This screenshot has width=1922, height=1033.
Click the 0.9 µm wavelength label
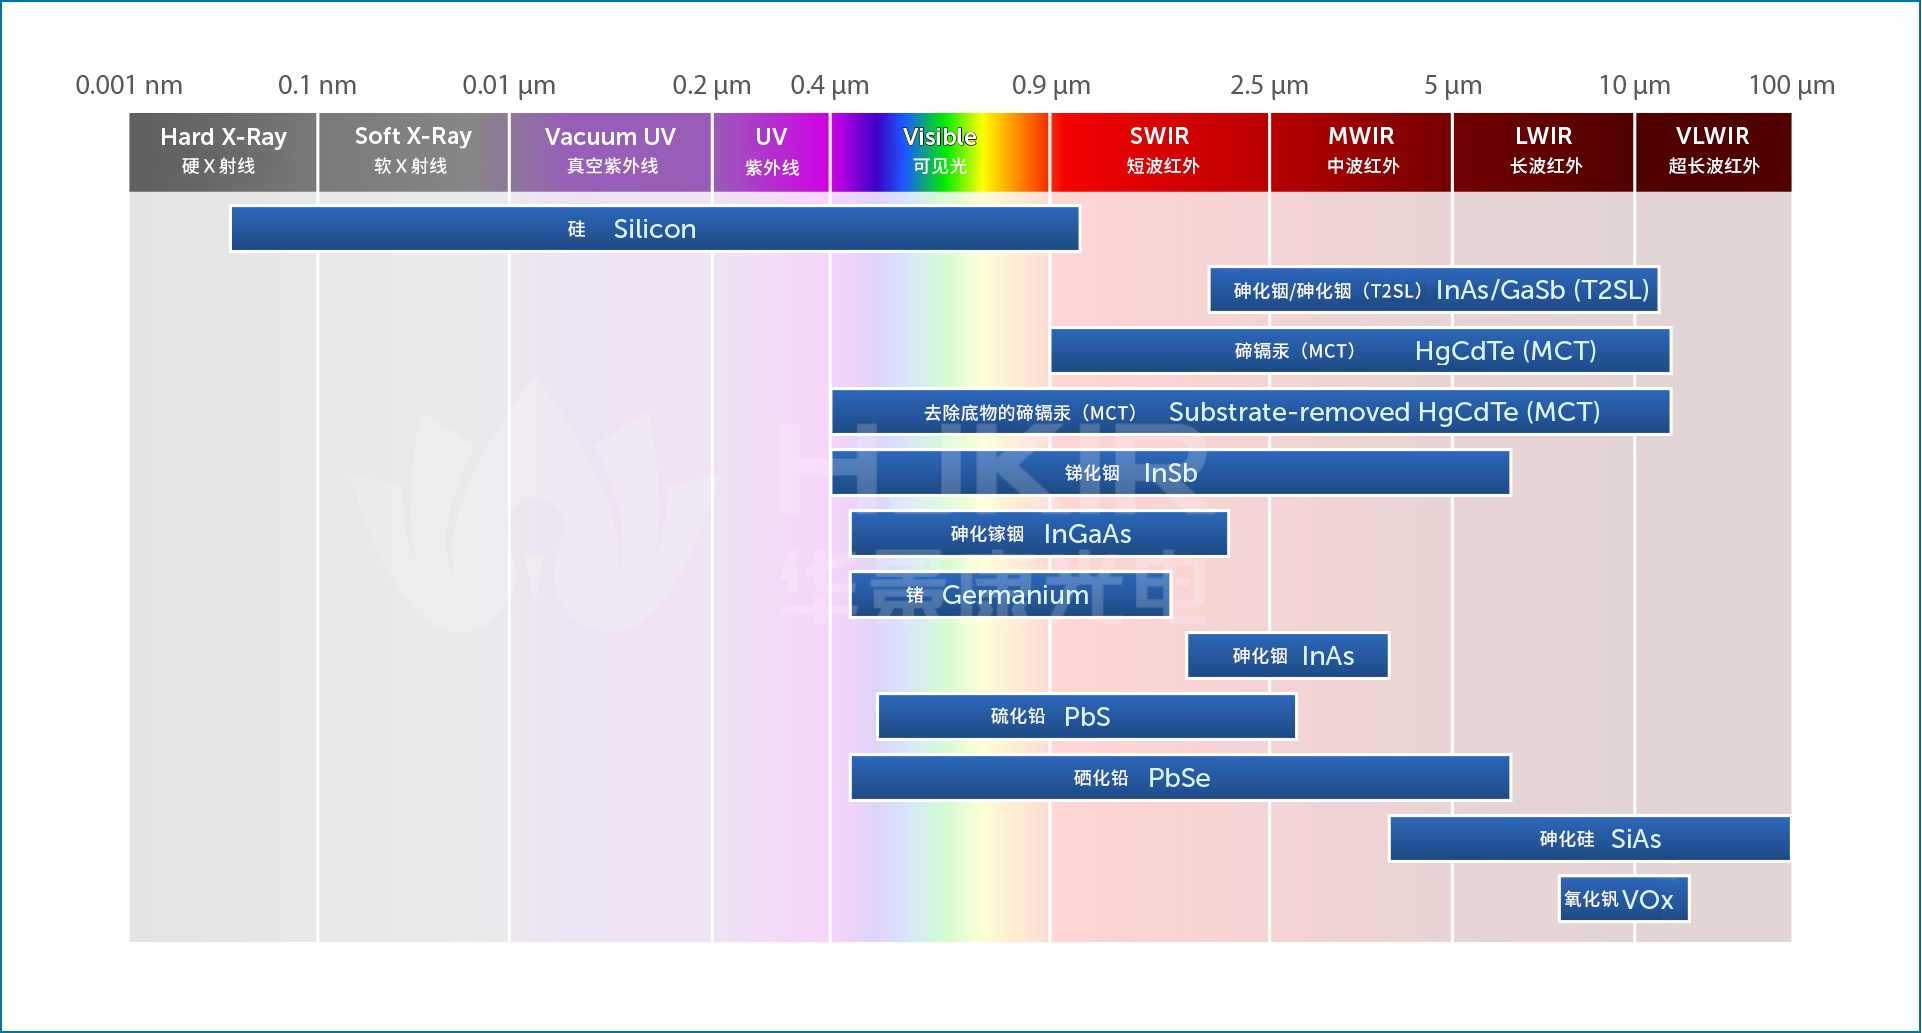pos(1051,85)
